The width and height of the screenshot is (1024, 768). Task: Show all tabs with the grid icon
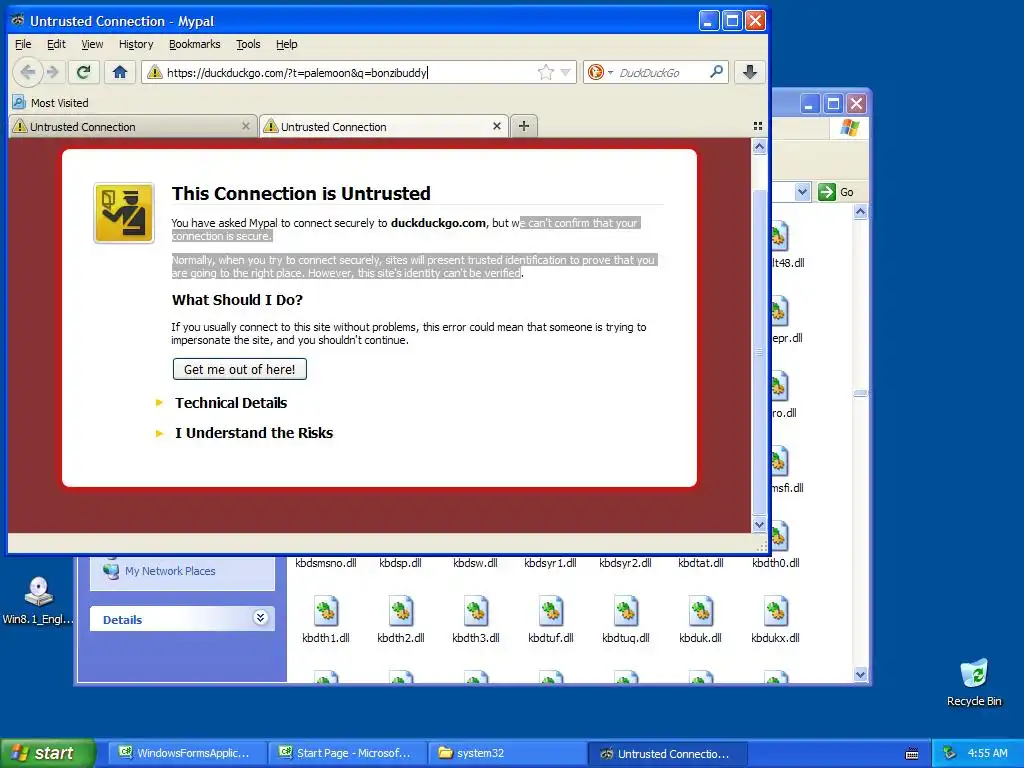[x=758, y=126]
